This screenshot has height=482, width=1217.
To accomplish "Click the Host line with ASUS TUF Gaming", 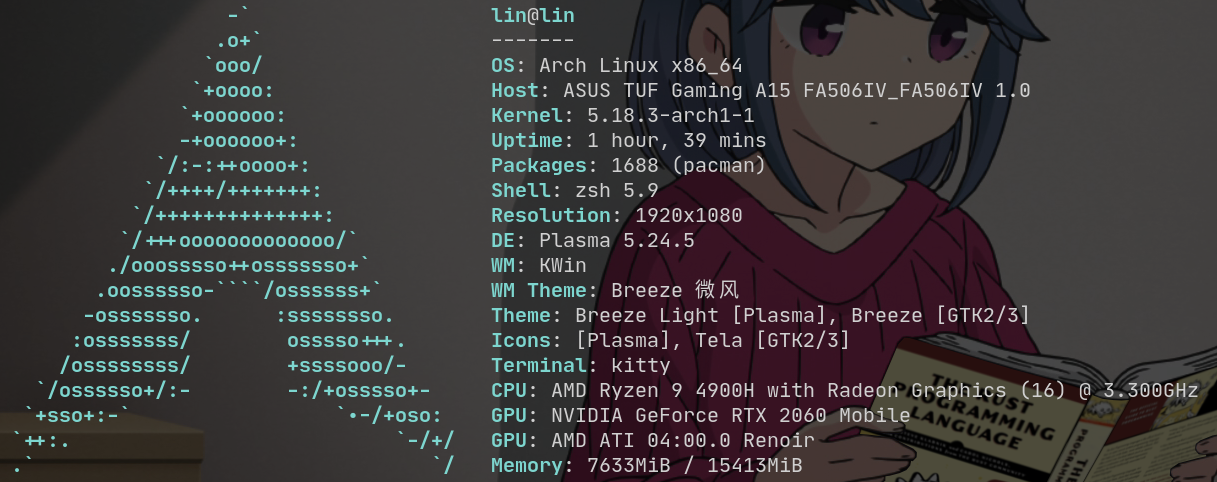I will coord(760,91).
